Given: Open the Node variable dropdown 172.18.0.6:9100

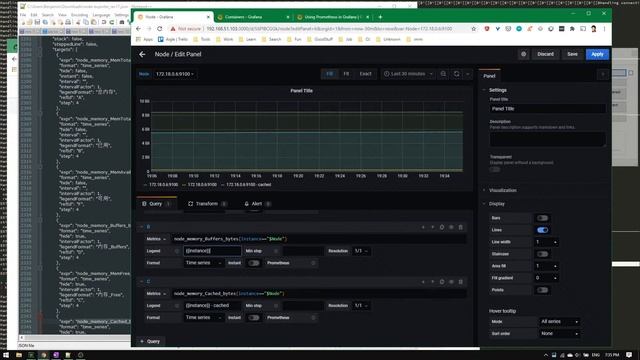Looking at the screenshot, I should pos(174,74).
